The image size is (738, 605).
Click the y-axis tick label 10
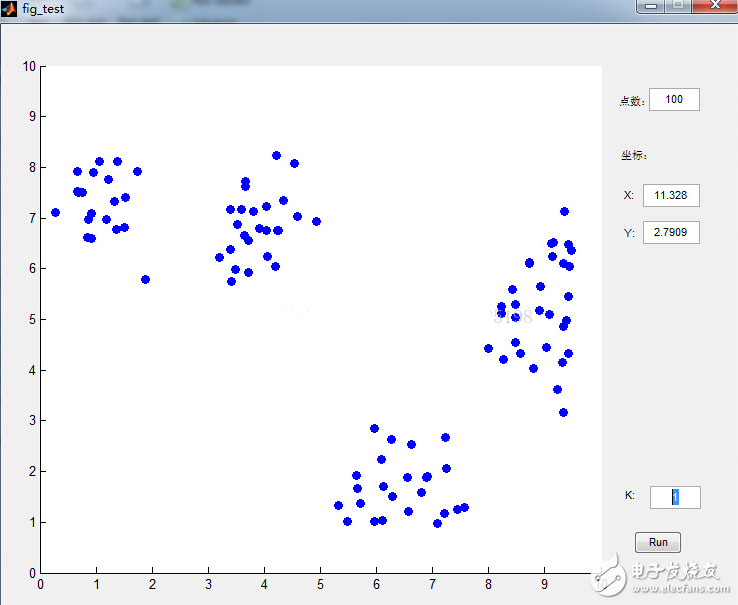29,66
